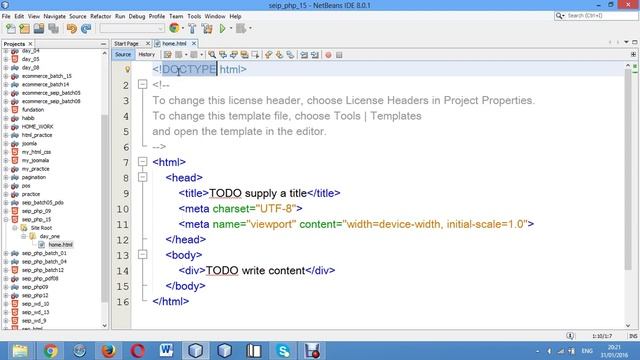Click the Projects panel vertical scrollbar
The height and width of the screenshot is (360, 640).
pyautogui.click(x=104, y=208)
